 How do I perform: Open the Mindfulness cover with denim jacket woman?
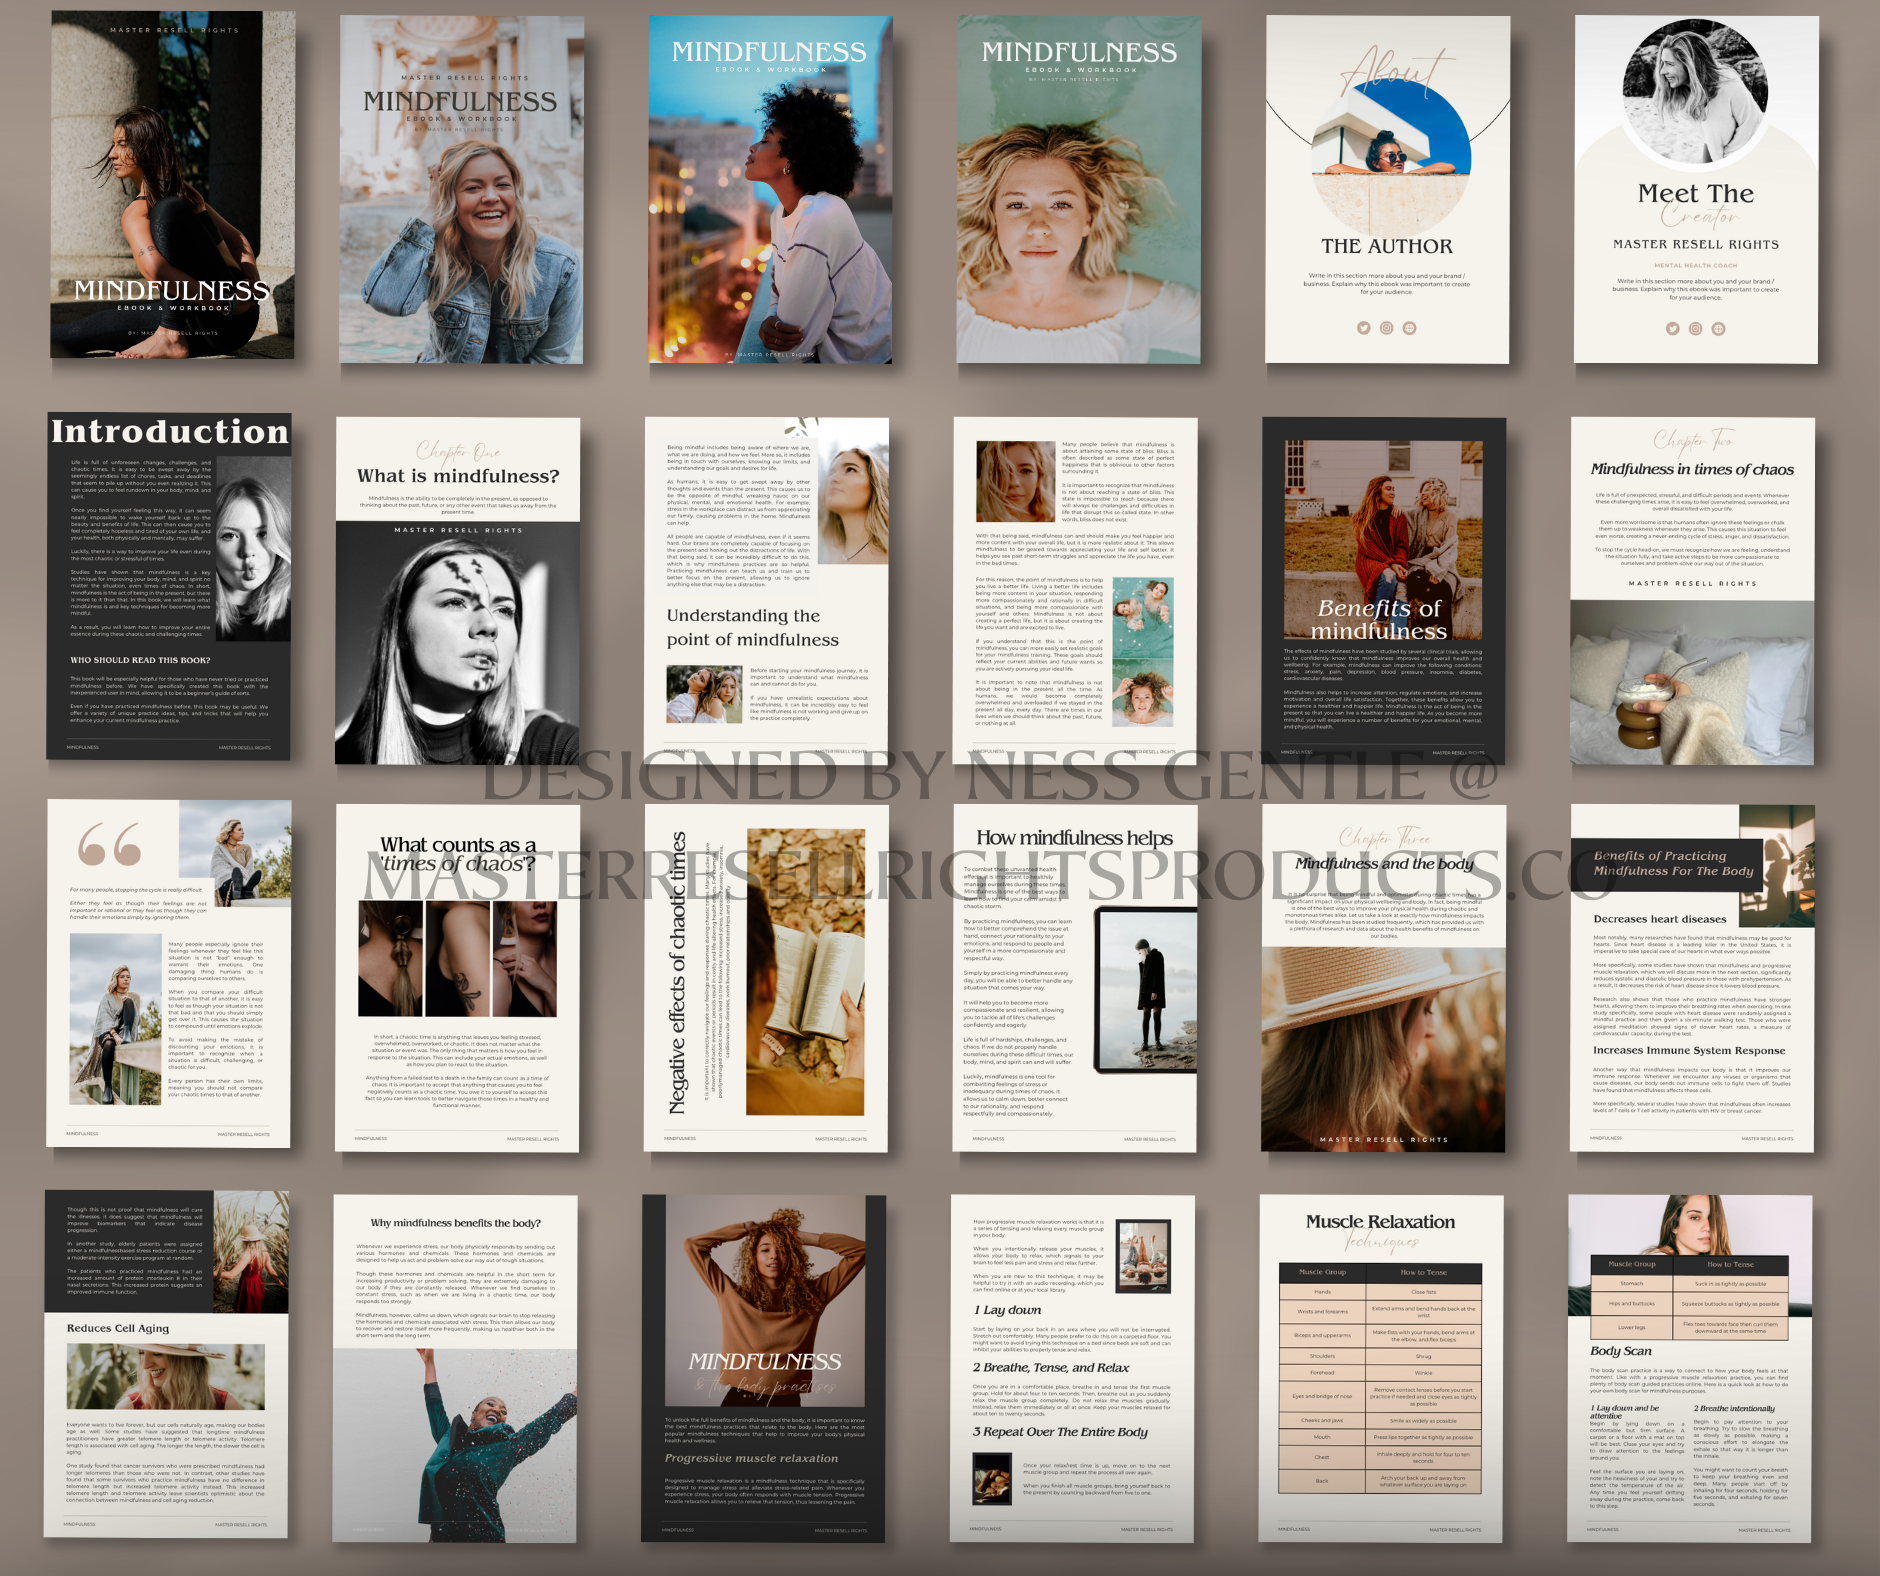pos(462,190)
